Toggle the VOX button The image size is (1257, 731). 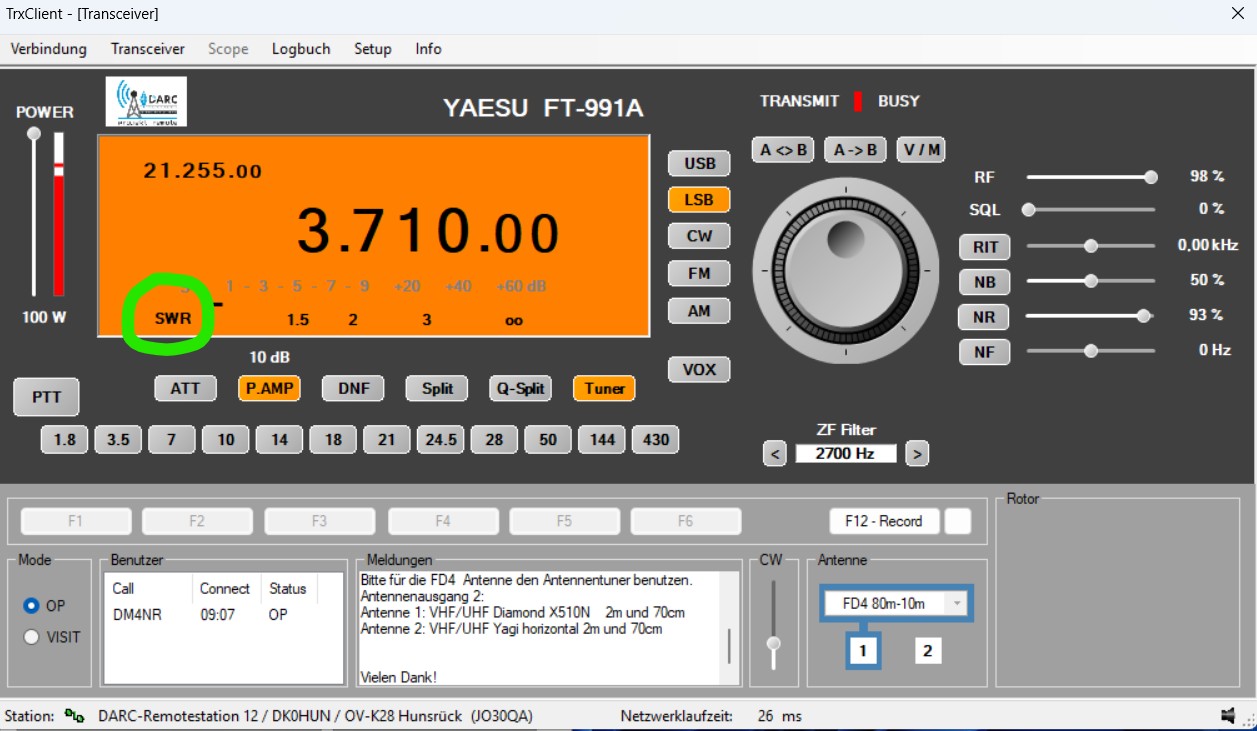point(699,370)
